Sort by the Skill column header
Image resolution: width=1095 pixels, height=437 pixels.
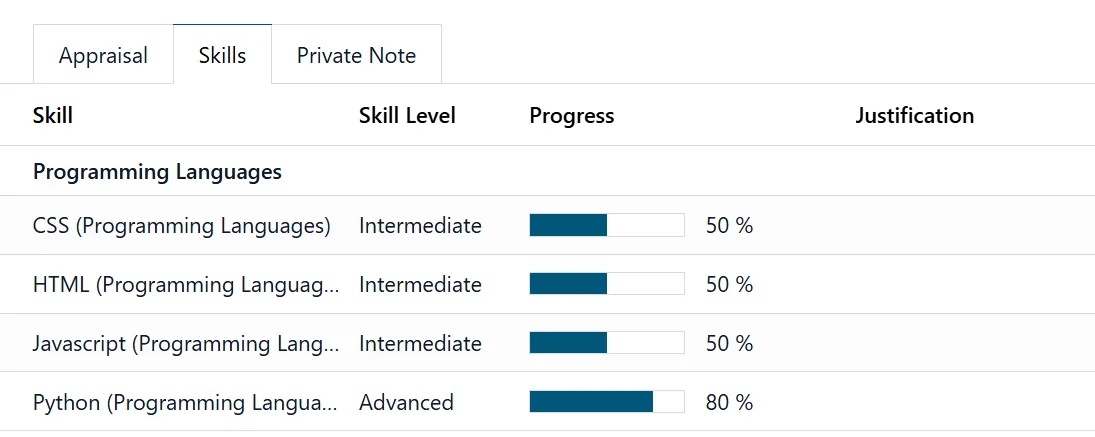click(x=53, y=116)
